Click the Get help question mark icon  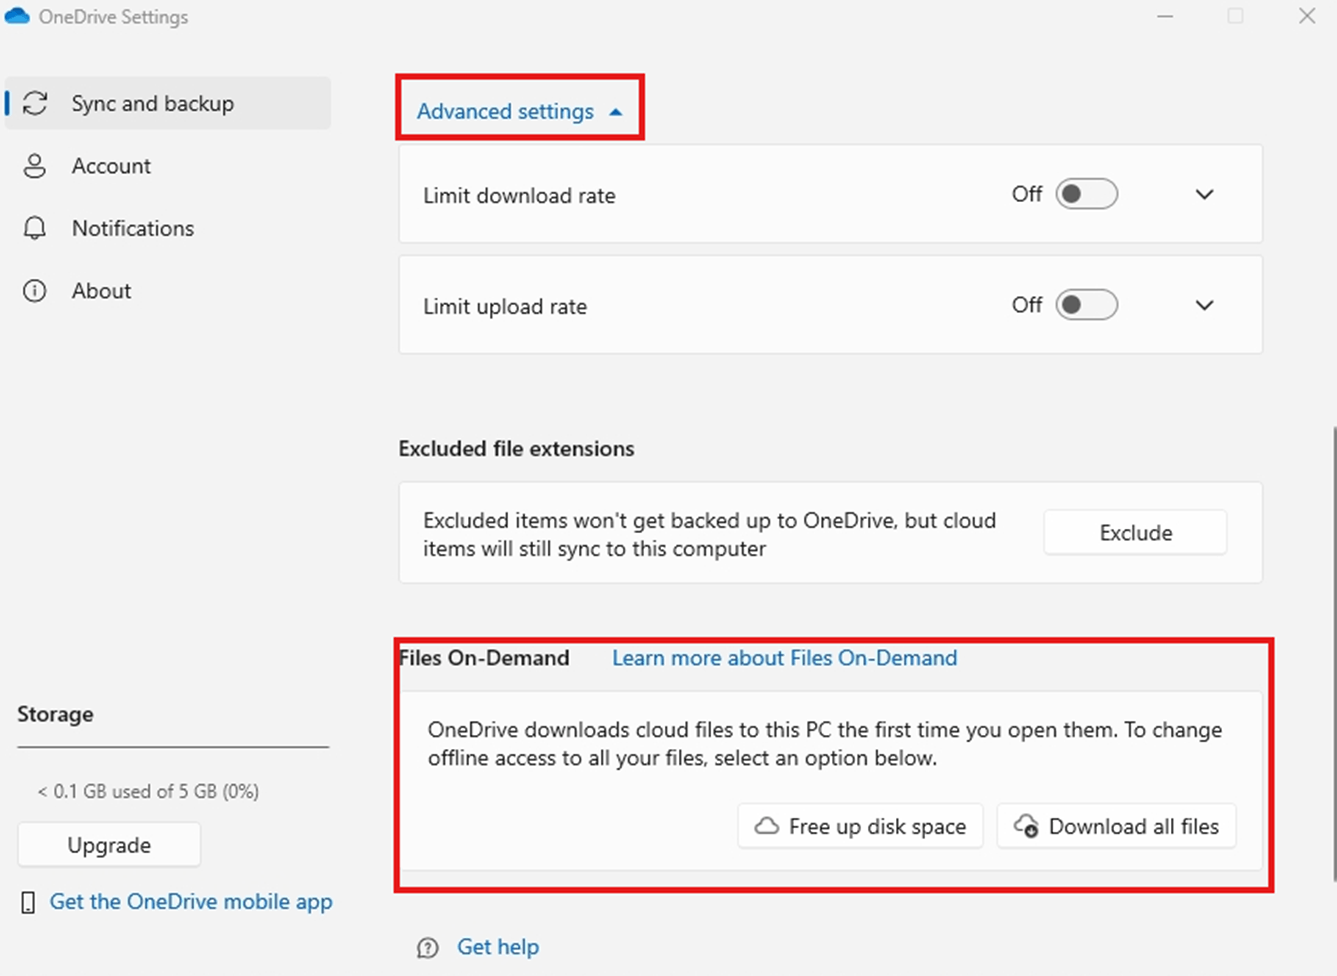pos(428,948)
